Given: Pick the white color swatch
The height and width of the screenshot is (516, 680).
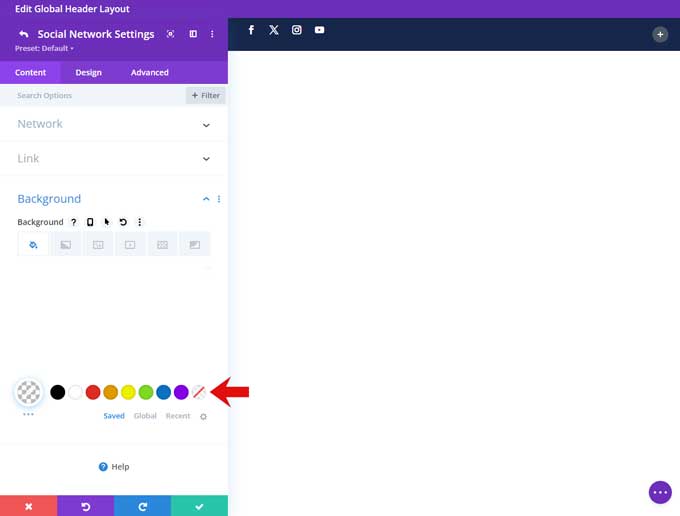Looking at the screenshot, I should click(75, 392).
